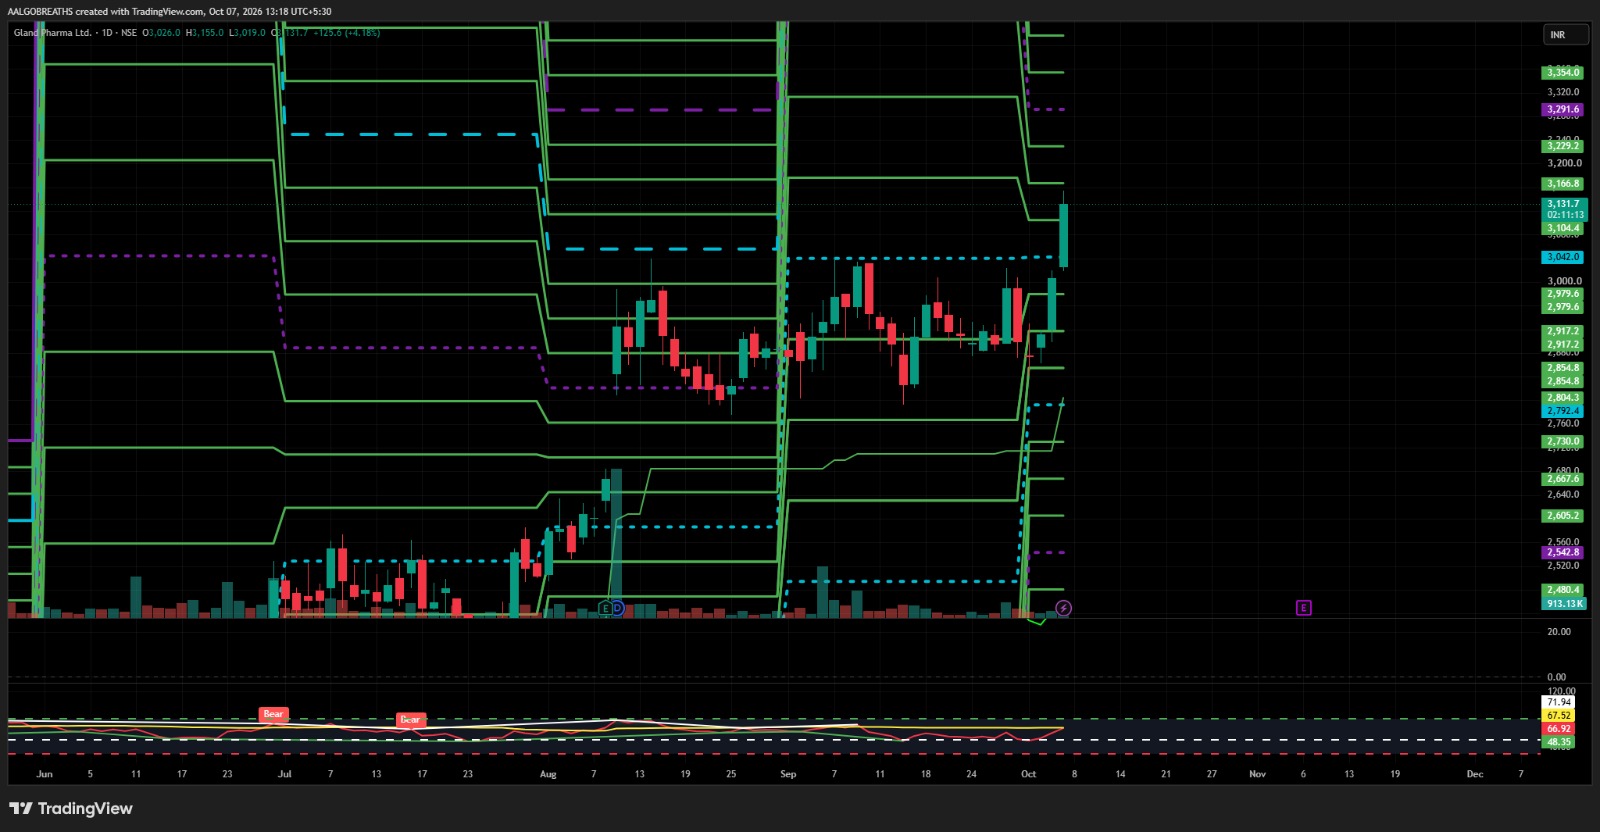Image resolution: width=1600 pixels, height=832 pixels.
Task: Click the Oct label on the time axis
Action: coord(1028,774)
